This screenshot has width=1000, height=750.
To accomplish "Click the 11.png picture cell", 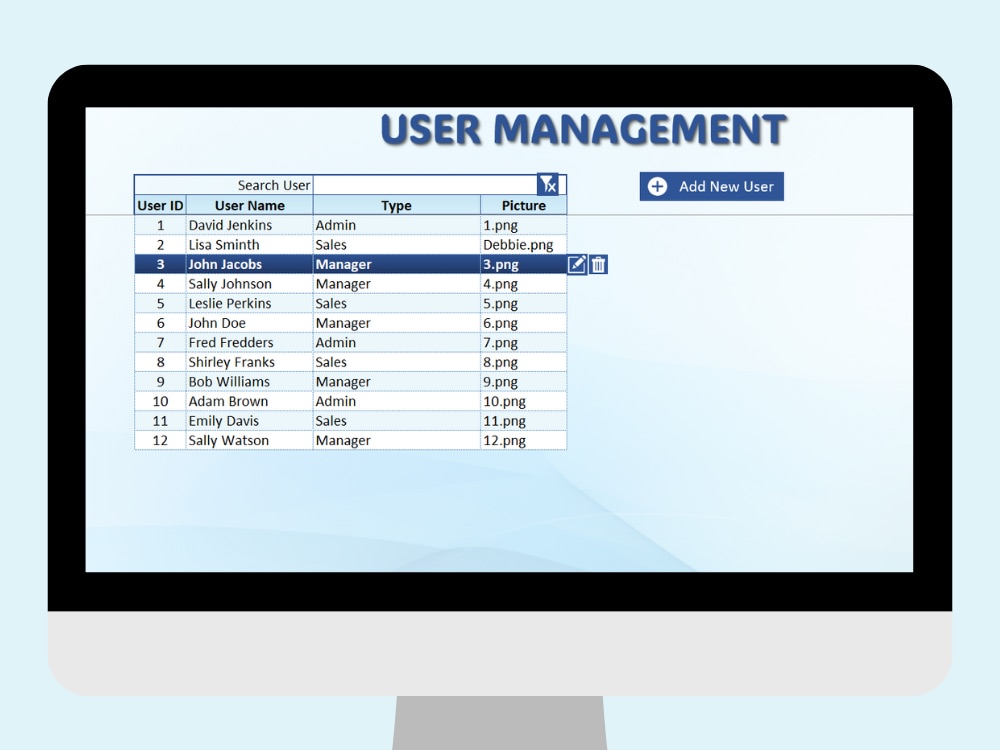I will point(524,421).
